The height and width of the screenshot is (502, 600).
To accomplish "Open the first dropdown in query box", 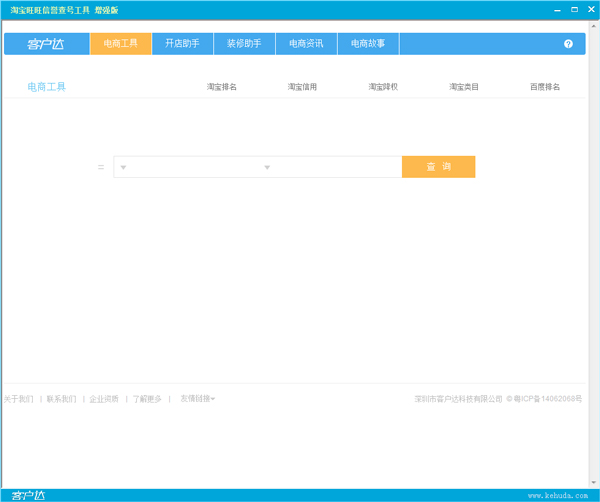I will pos(123,167).
